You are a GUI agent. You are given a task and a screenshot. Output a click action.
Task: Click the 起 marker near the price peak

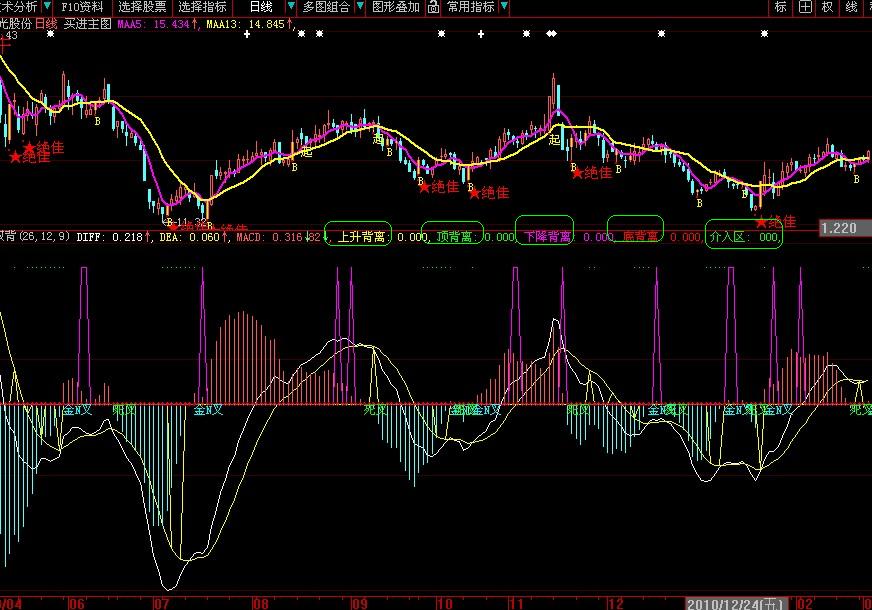pos(555,140)
